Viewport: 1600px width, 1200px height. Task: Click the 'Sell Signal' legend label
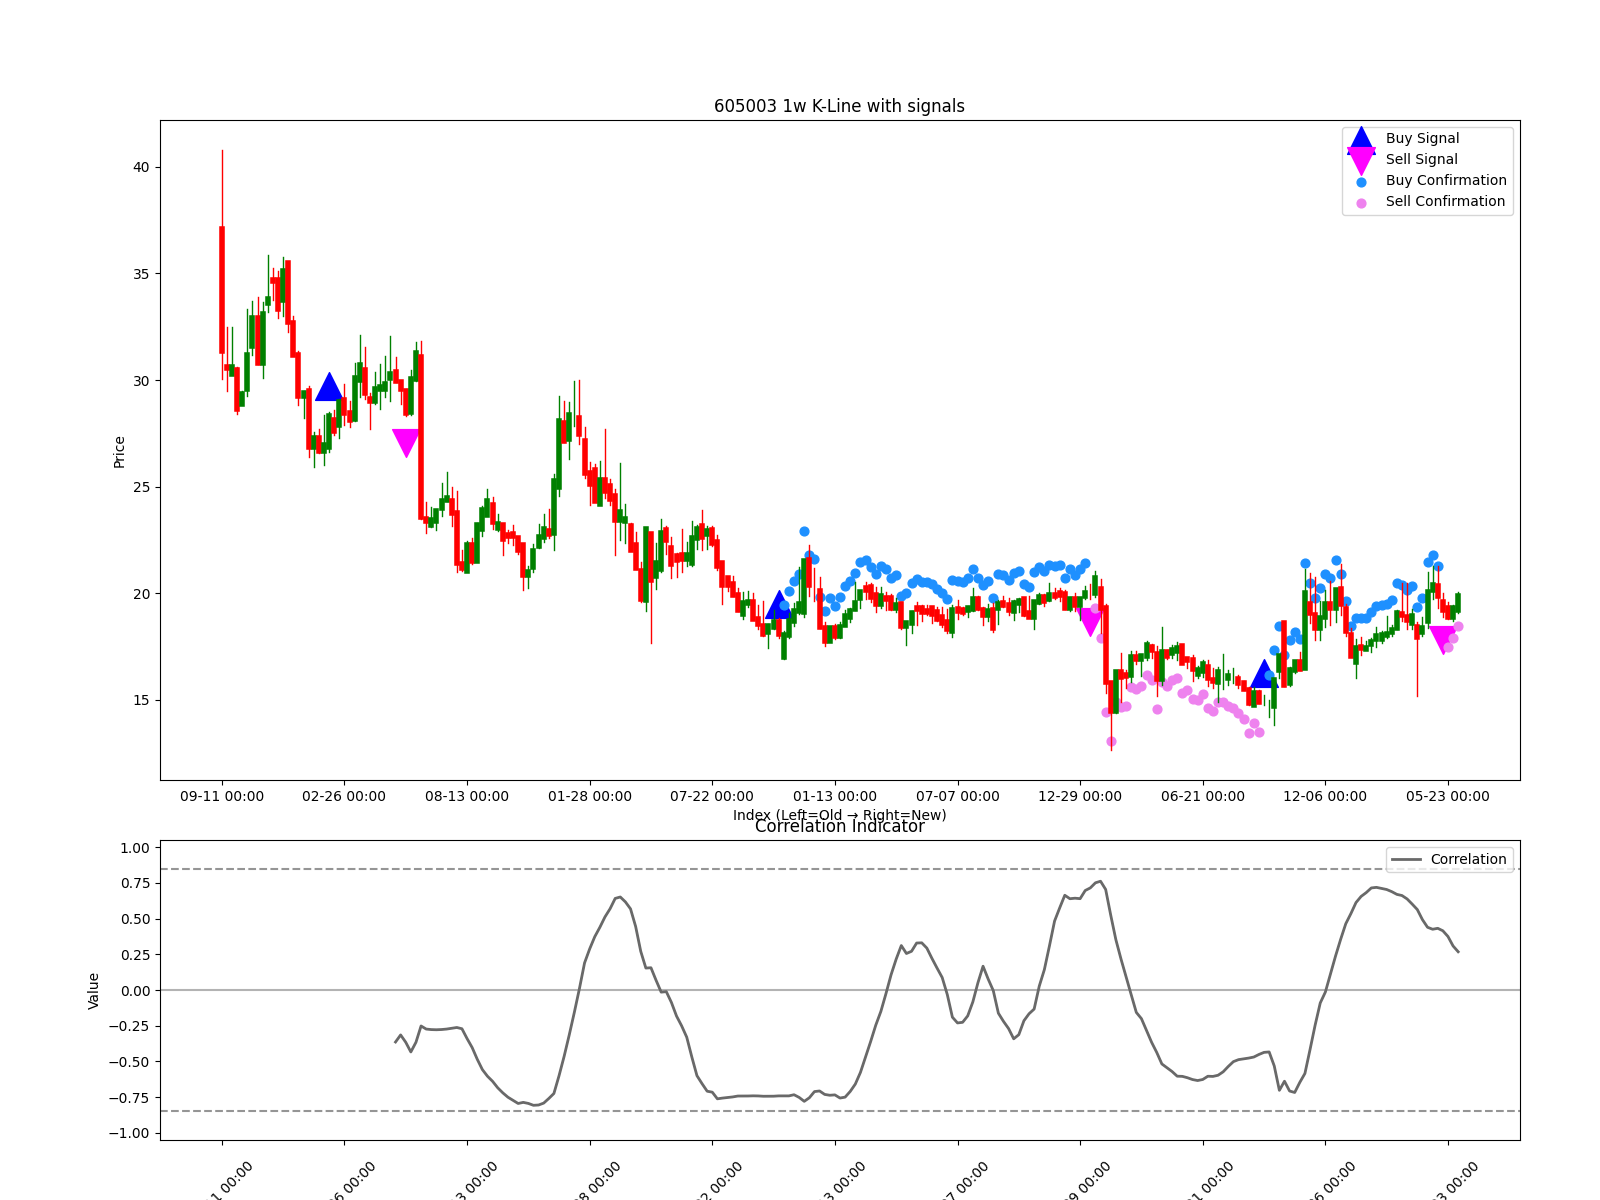pos(1421,160)
